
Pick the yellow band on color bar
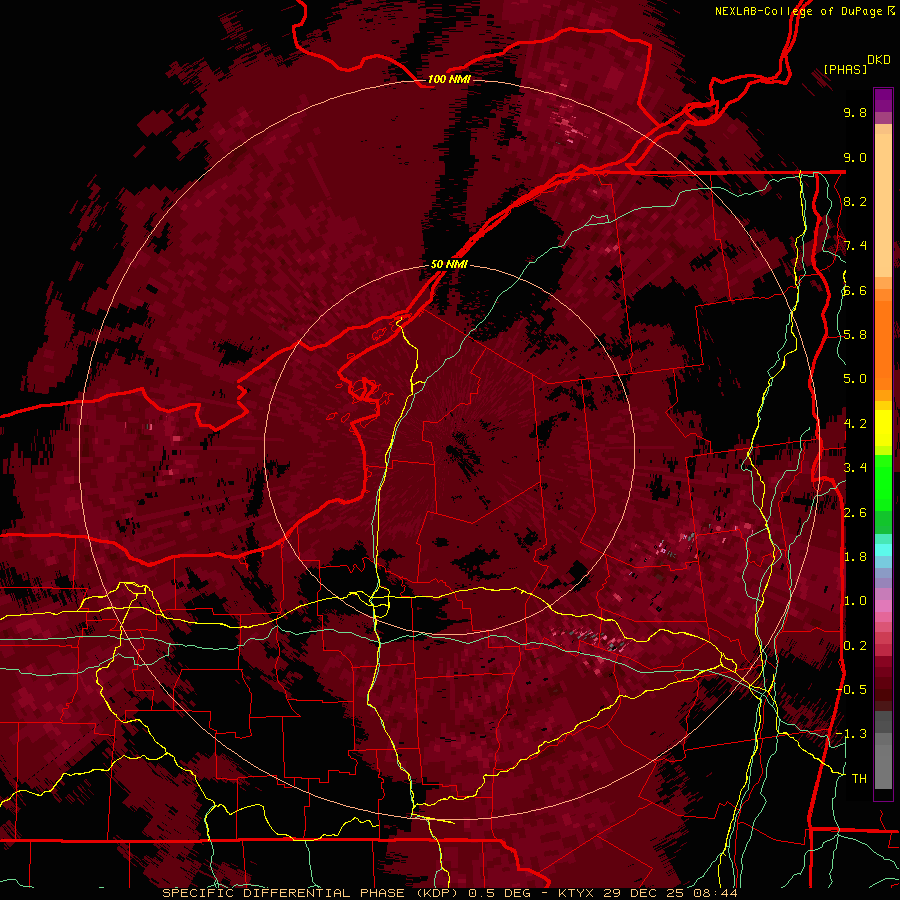click(x=883, y=428)
